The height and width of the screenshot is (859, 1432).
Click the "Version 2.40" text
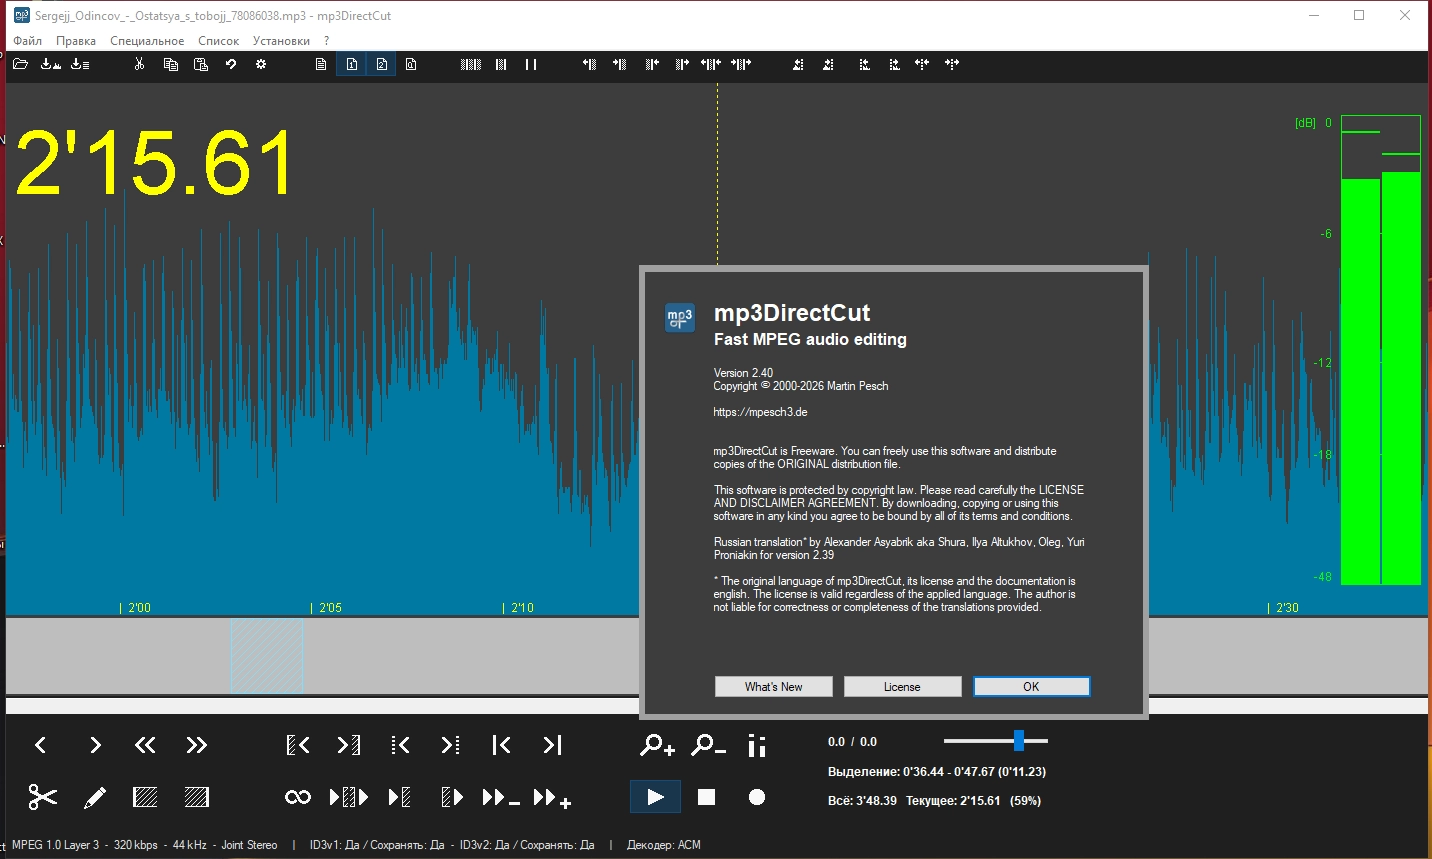point(743,373)
